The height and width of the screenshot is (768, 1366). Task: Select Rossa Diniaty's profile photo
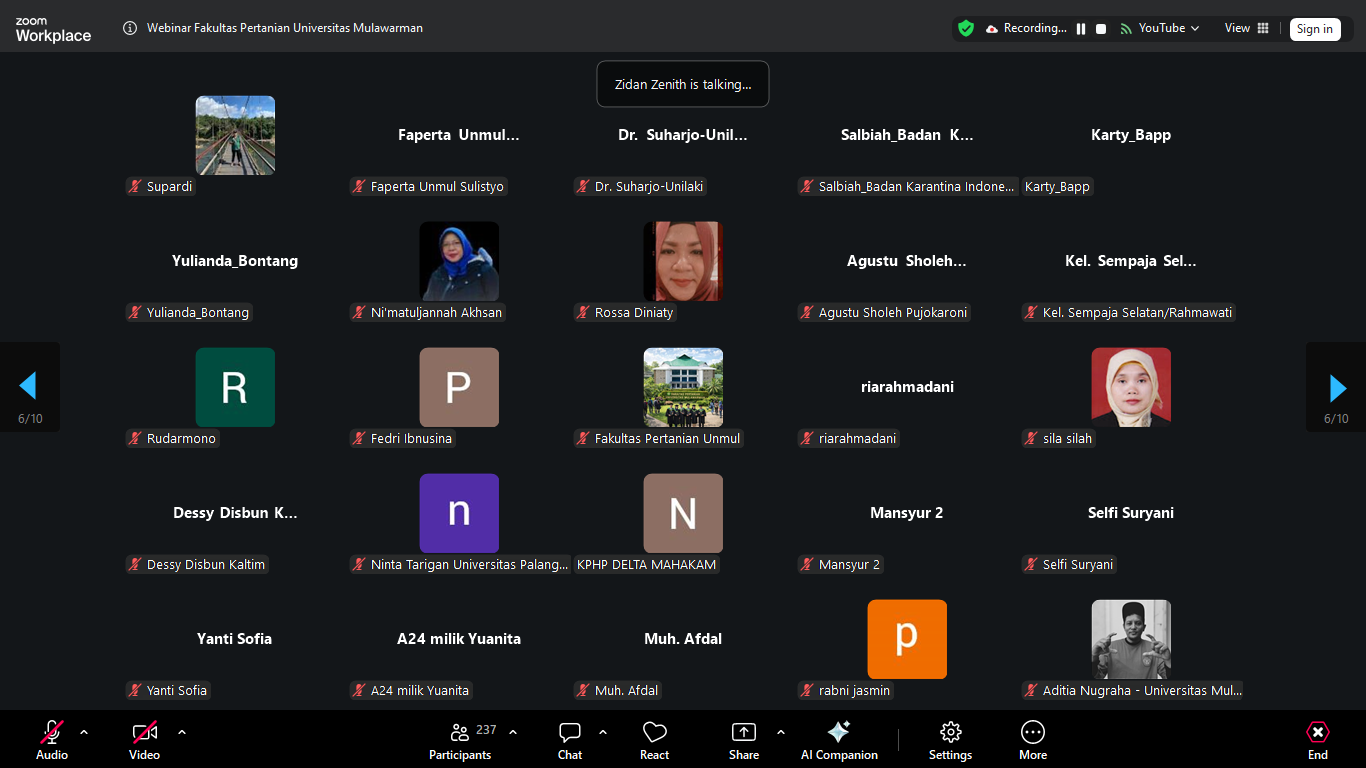pos(683,261)
